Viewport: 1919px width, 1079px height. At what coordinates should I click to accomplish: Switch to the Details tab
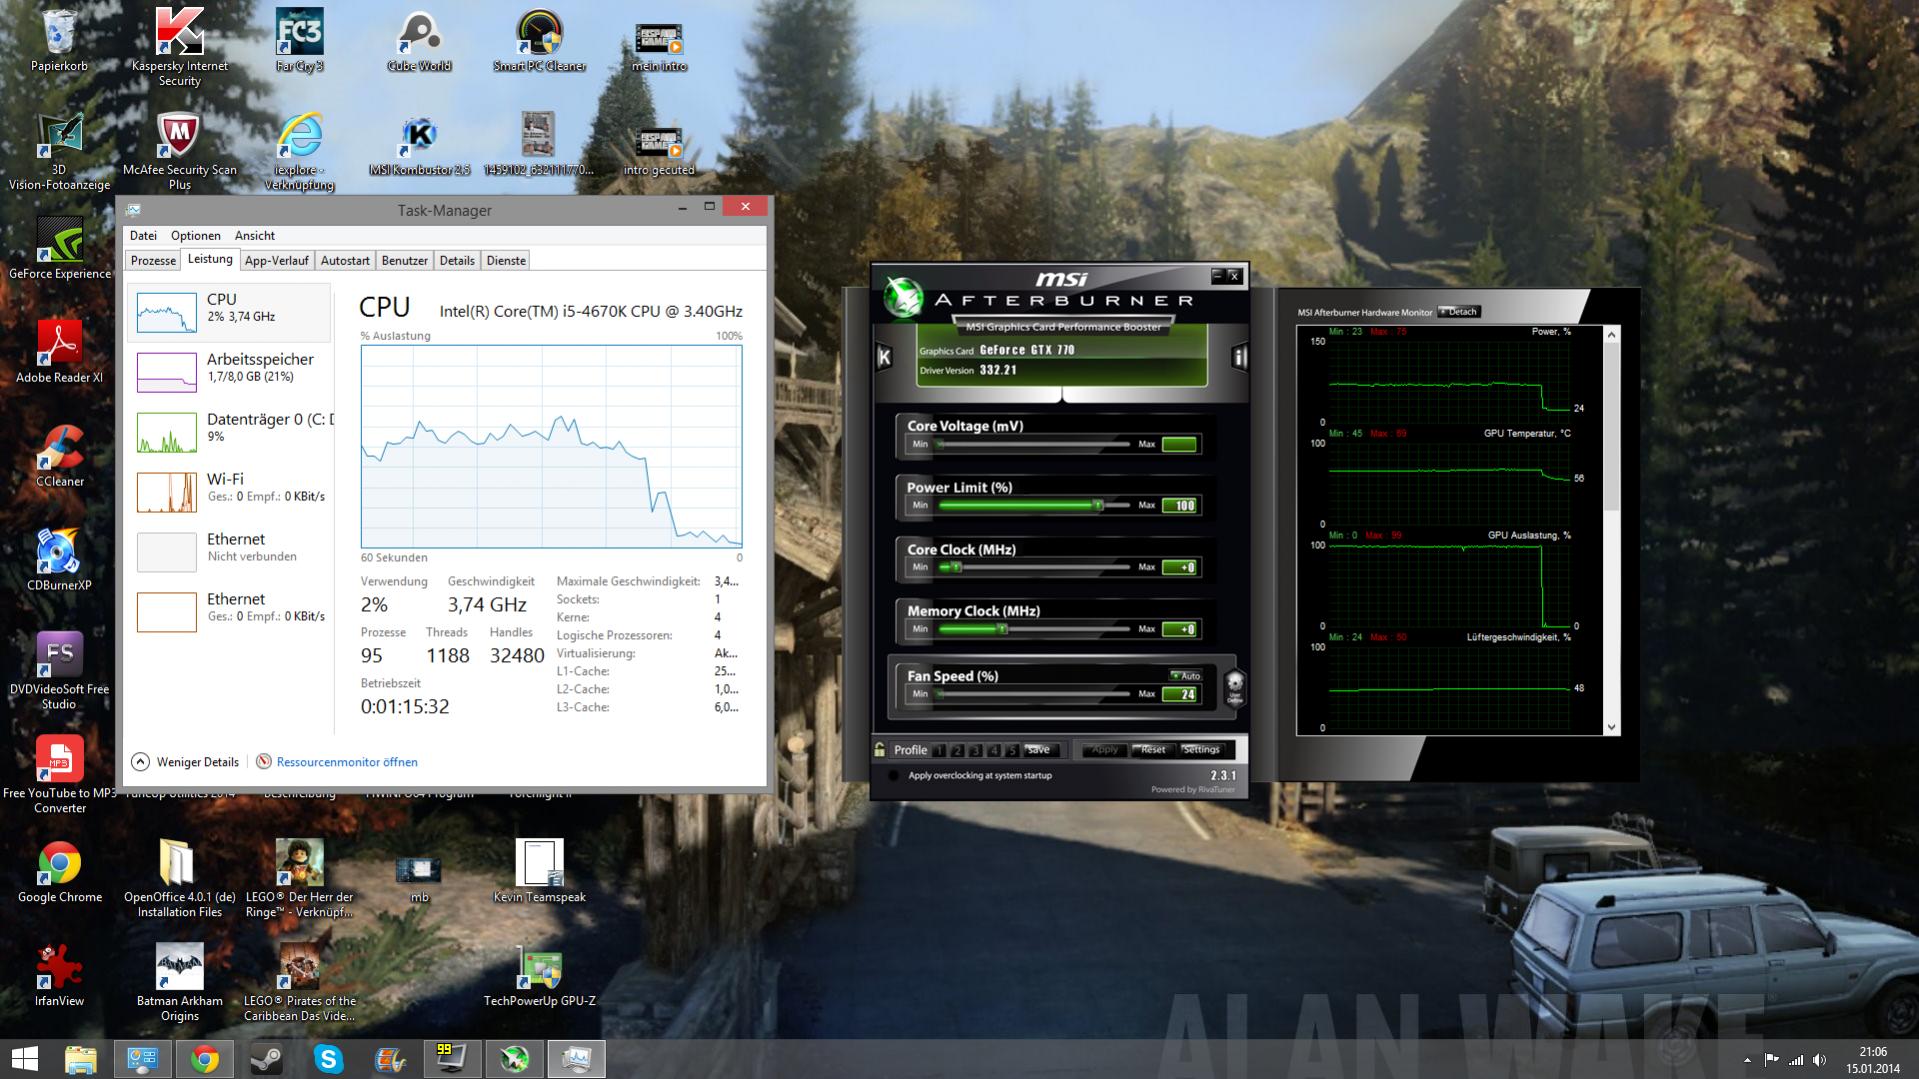(457, 261)
